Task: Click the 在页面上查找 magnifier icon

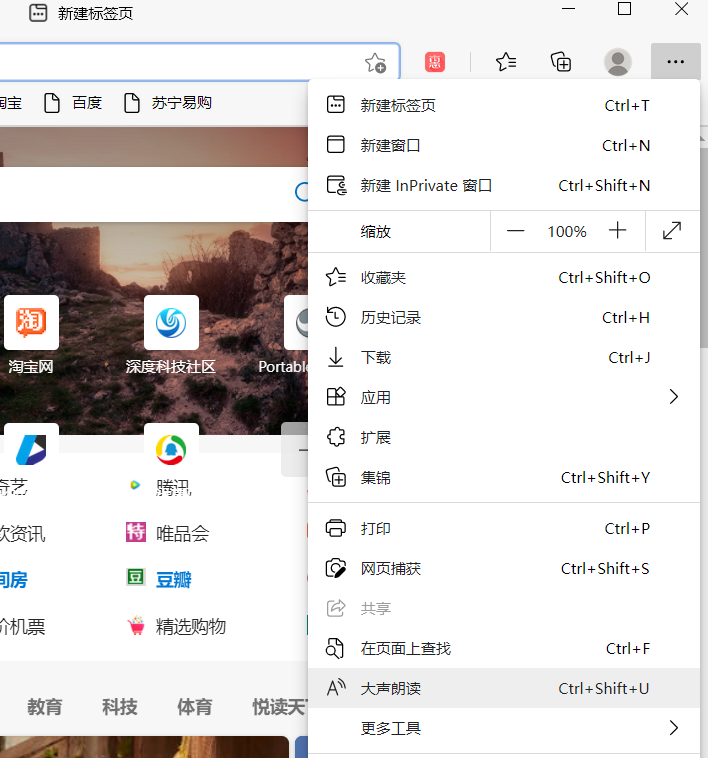Action: pos(335,648)
